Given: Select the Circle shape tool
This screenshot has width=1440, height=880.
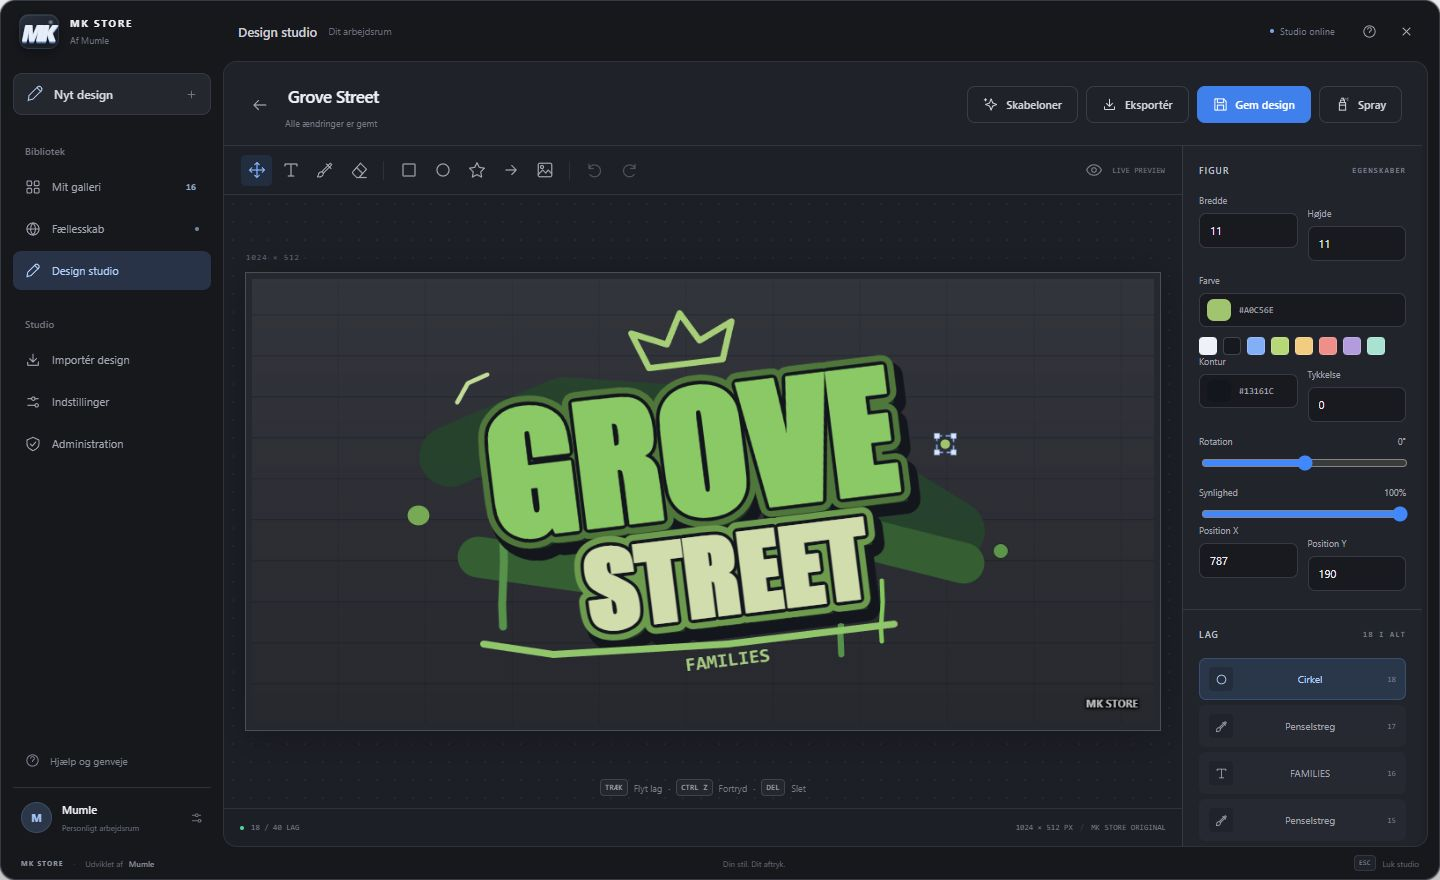Looking at the screenshot, I should tap(443, 170).
